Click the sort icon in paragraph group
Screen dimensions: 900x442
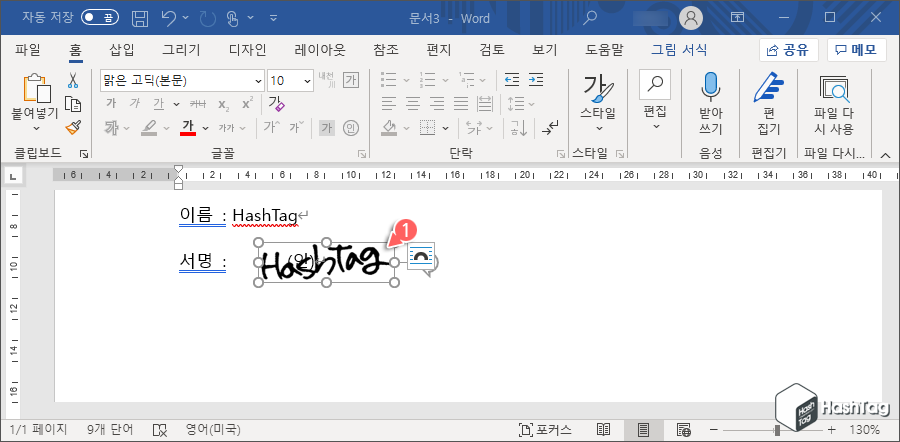[x=519, y=127]
